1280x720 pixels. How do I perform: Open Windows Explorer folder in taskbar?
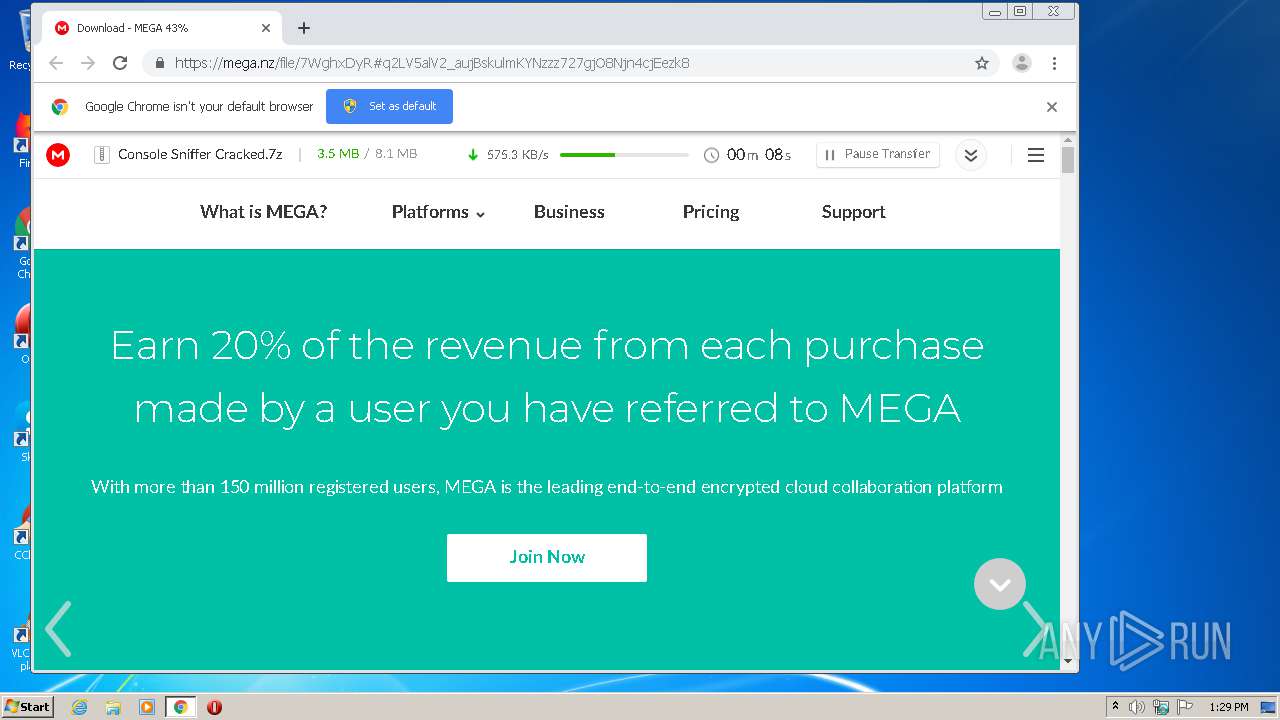click(113, 707)
